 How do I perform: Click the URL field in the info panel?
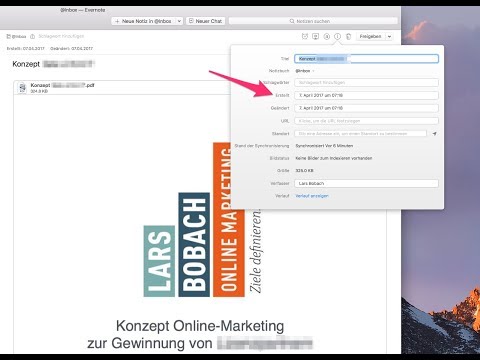point(366,121)
